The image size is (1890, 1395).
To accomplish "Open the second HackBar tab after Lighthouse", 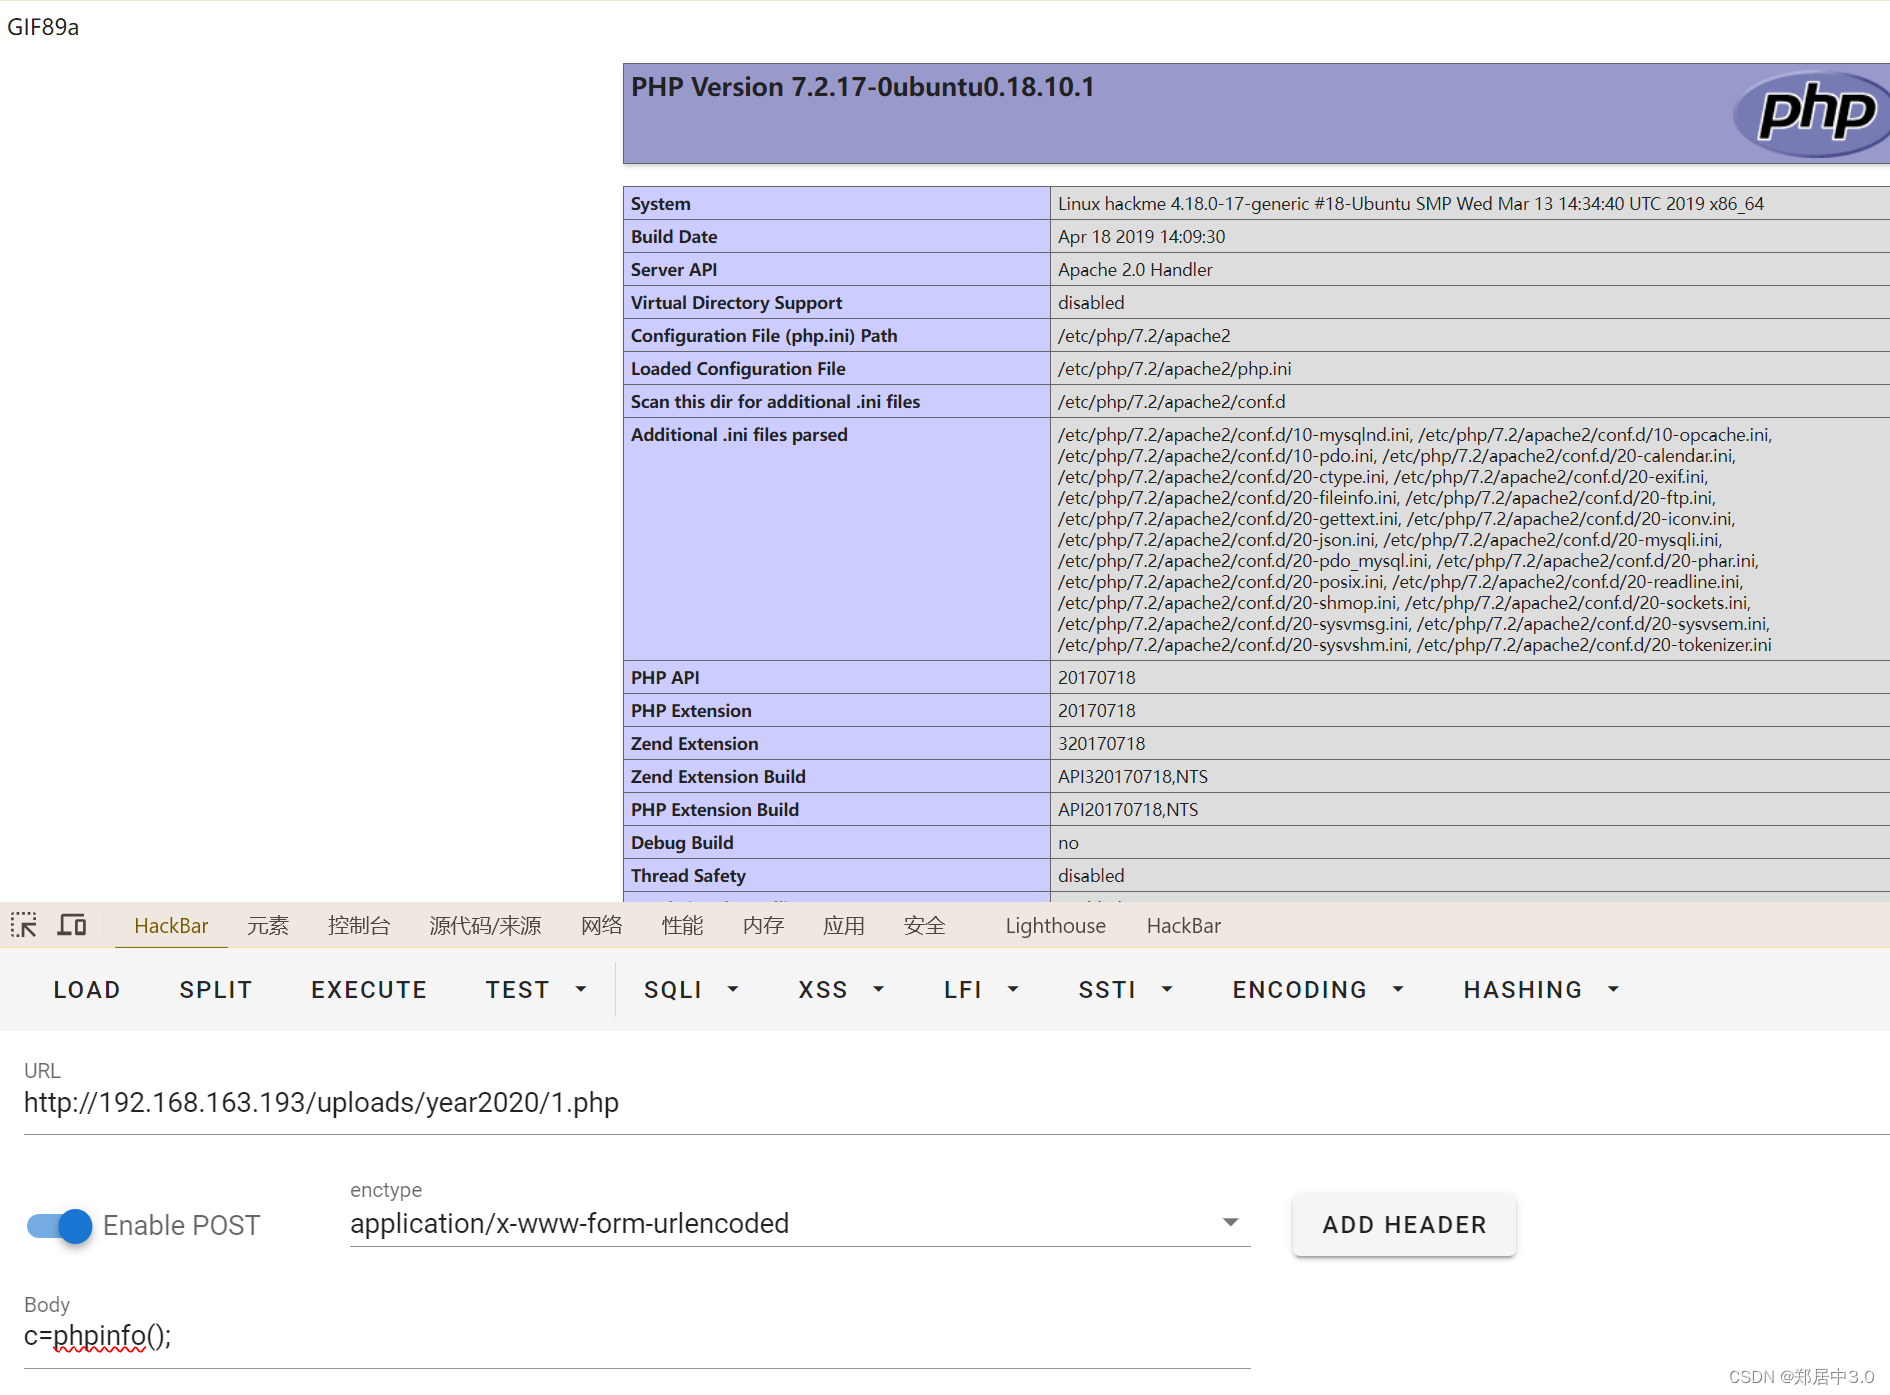I will 1184,926.
